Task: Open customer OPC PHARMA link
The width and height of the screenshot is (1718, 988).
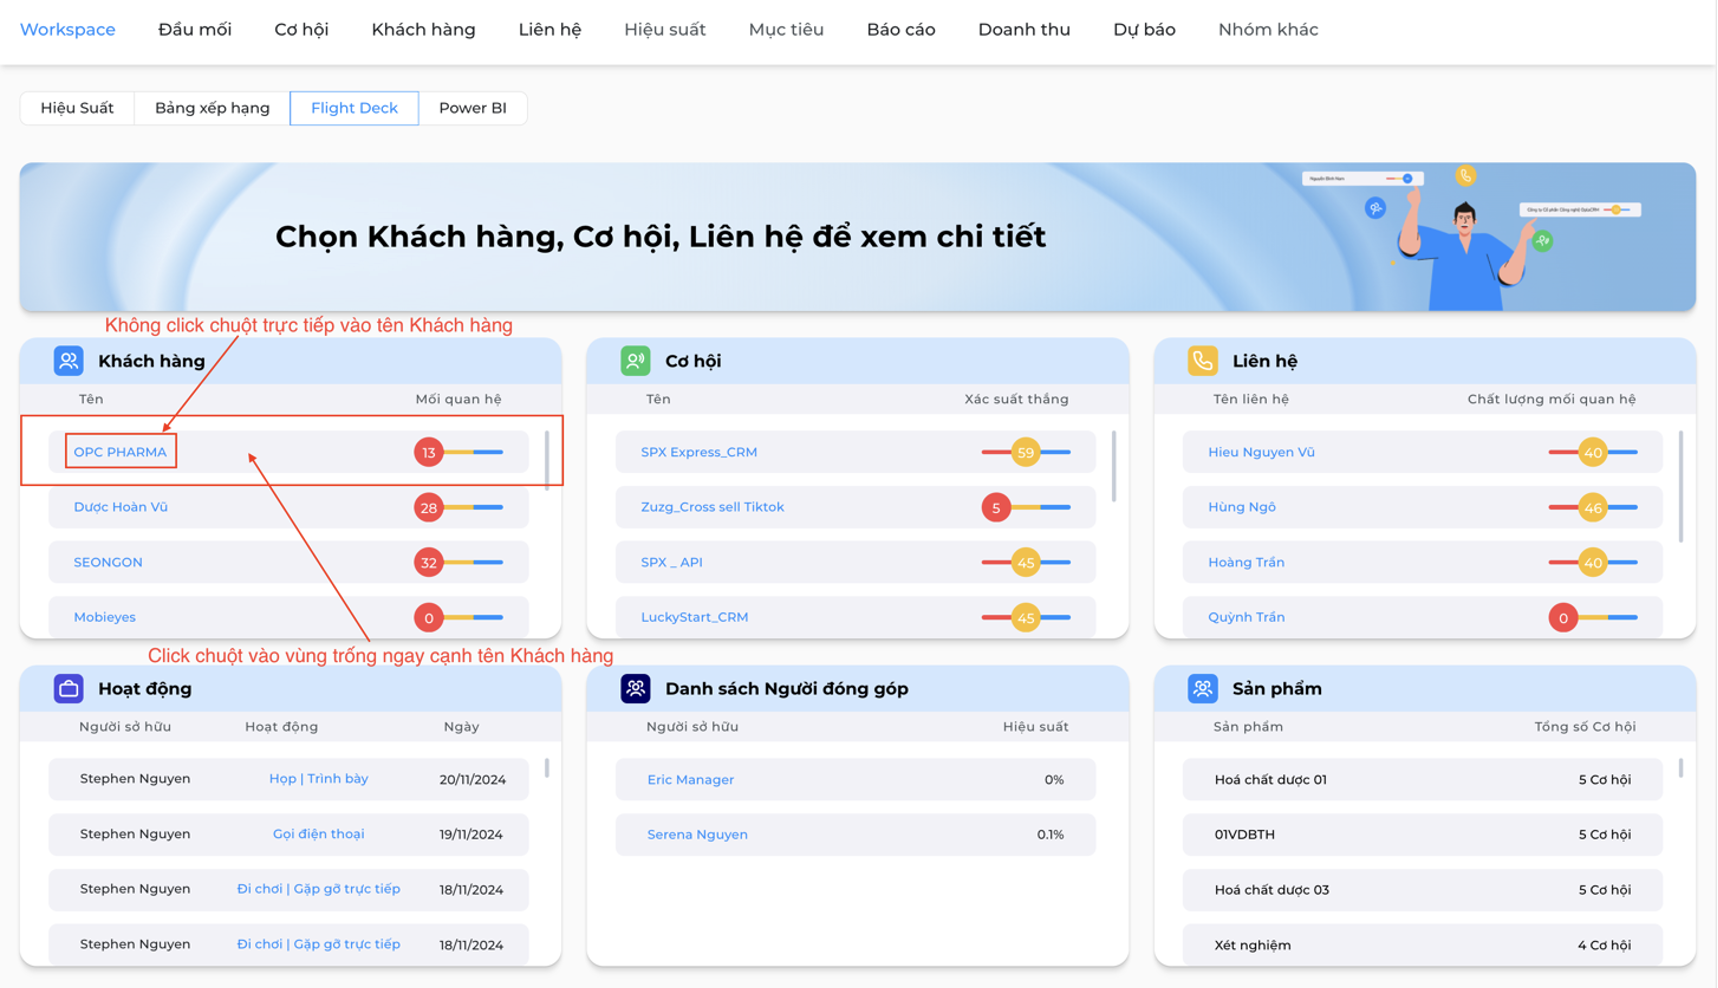Action: point(120,452)
